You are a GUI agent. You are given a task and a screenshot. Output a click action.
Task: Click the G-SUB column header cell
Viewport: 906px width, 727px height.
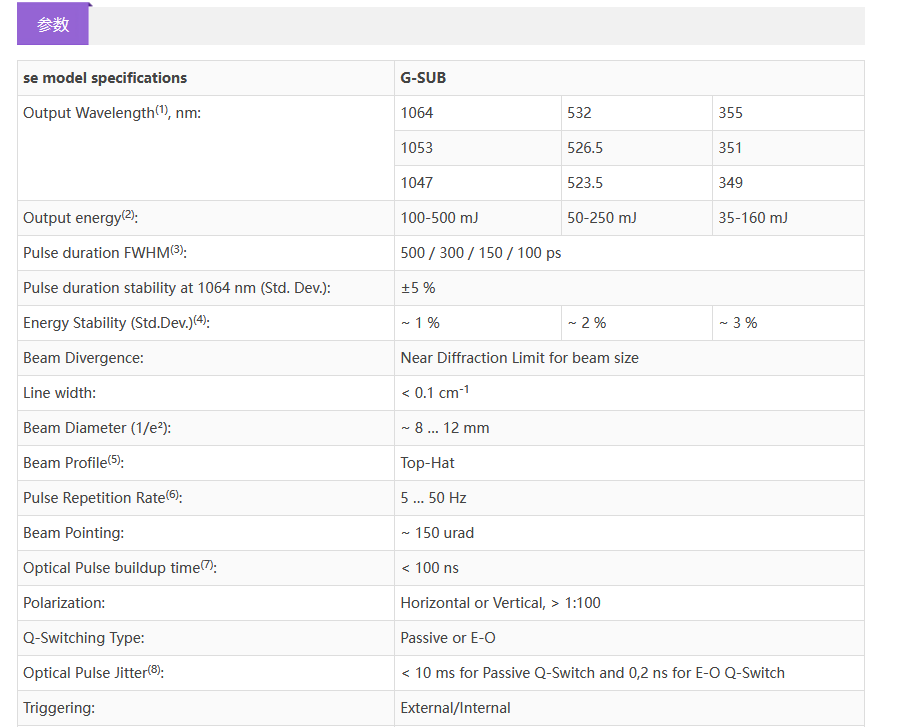tap(423, 78)
